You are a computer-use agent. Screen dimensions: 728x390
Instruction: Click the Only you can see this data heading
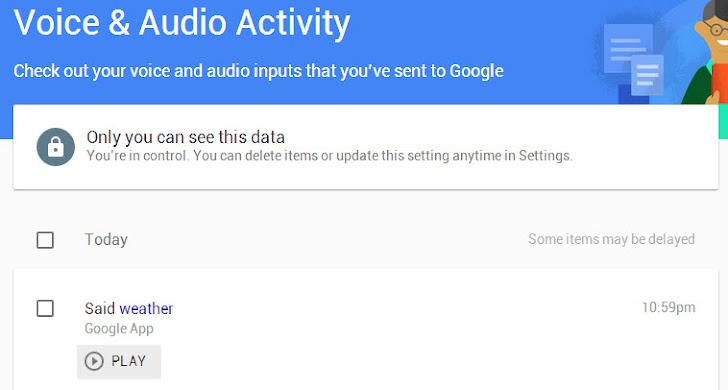pyautogui.click(x=186, y=137)
